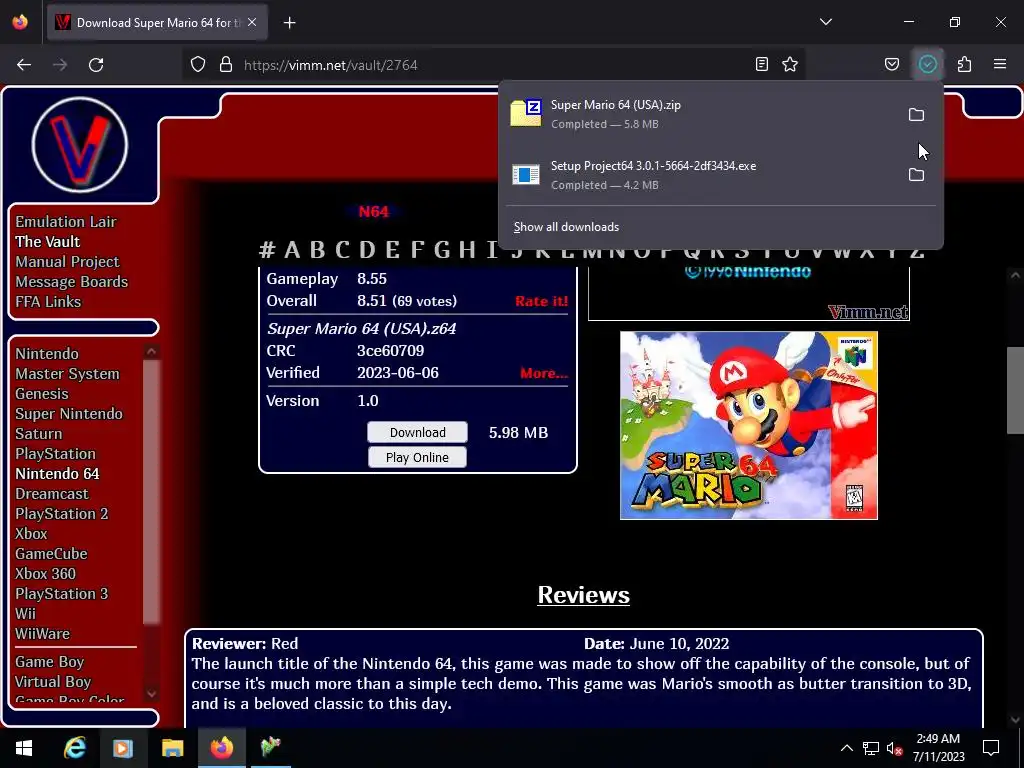Click the More... link
Image resolution: width=1024 pixels, height=768 pixels.
[544, 373]
